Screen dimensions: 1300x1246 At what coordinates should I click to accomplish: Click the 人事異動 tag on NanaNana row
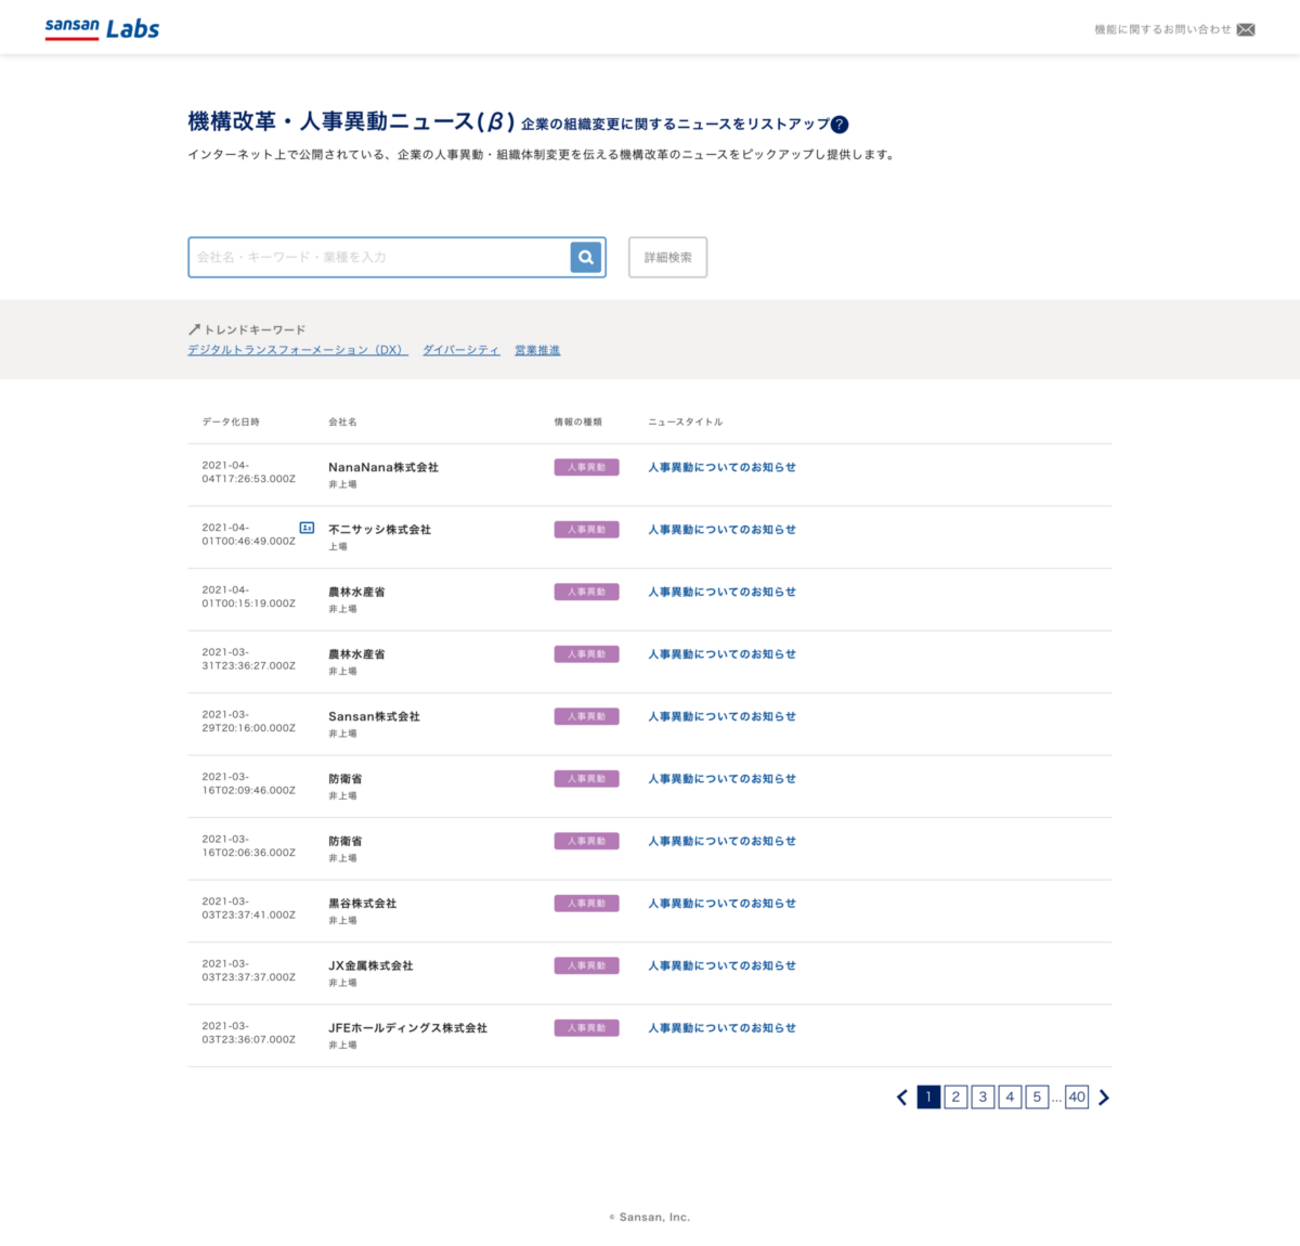pos(586,467)
